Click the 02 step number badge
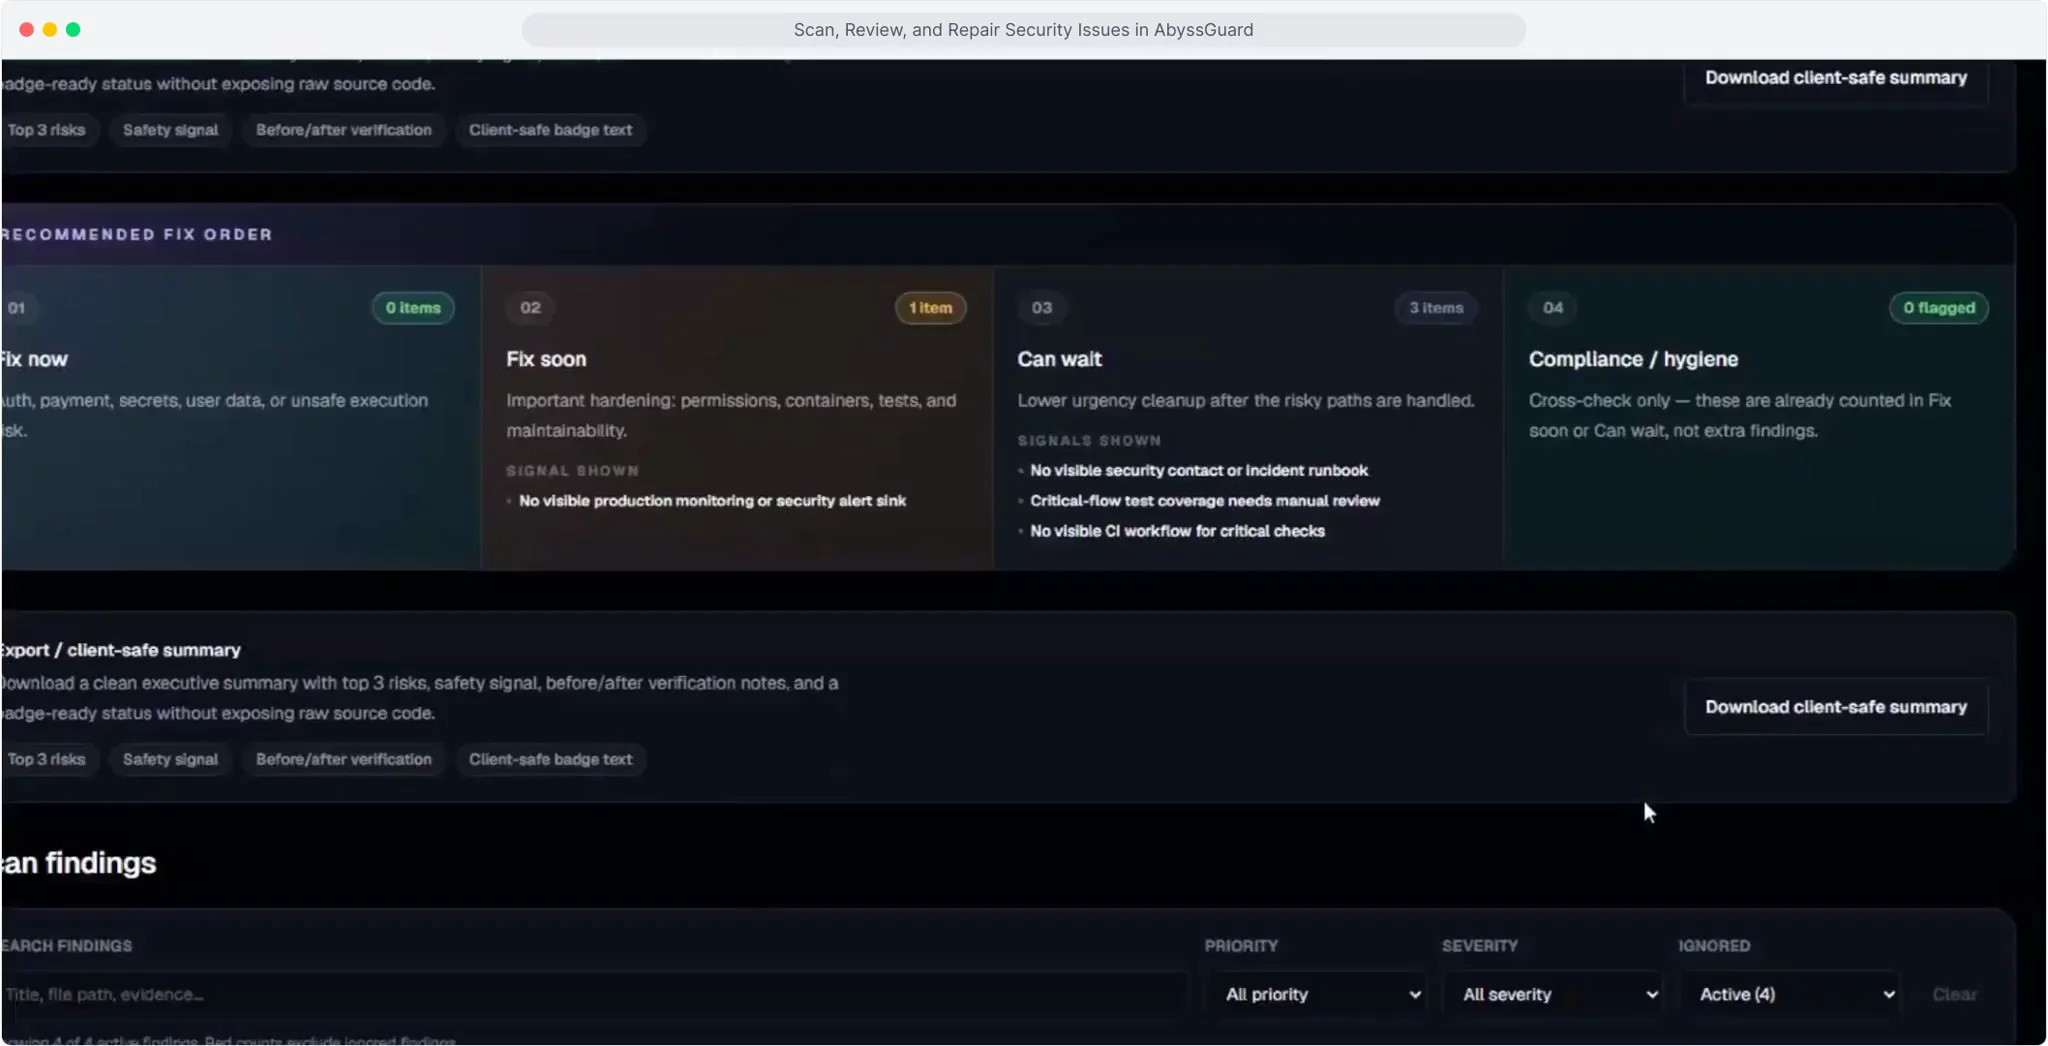This screenshot has height=1046, width=2048. click(x=530, y=308)
